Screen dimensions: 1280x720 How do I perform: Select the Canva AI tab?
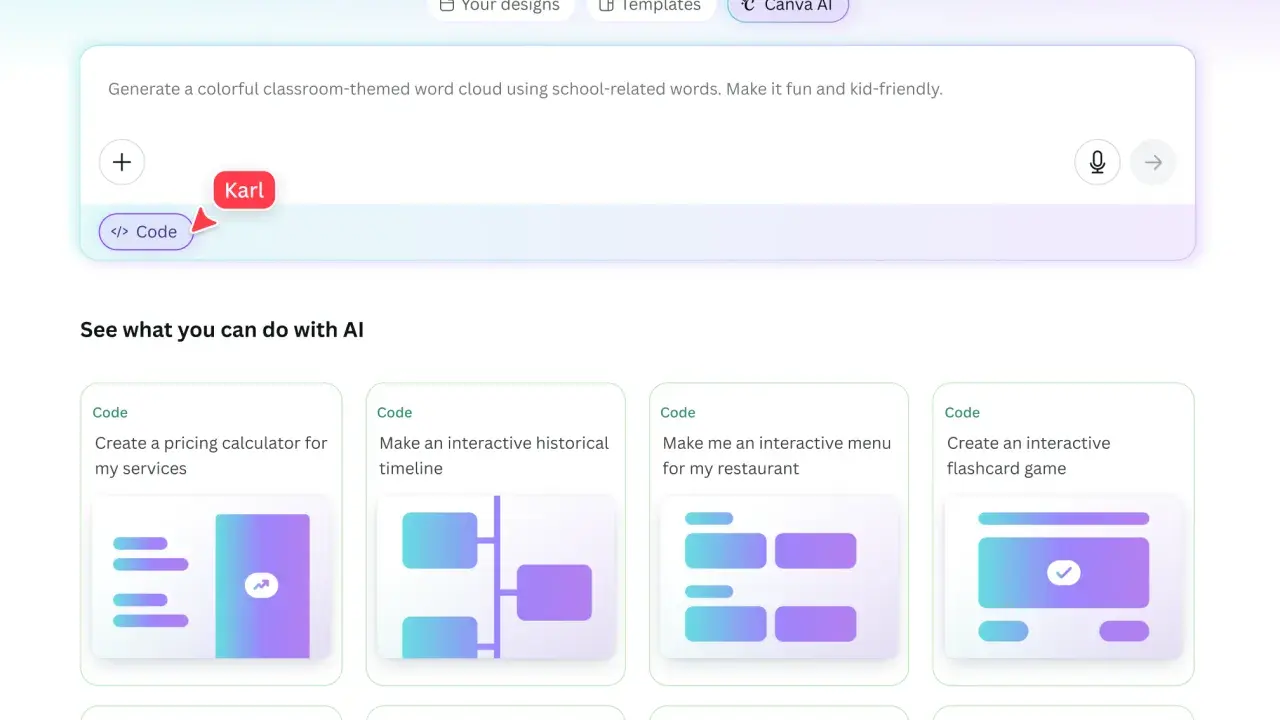(788, 7)
